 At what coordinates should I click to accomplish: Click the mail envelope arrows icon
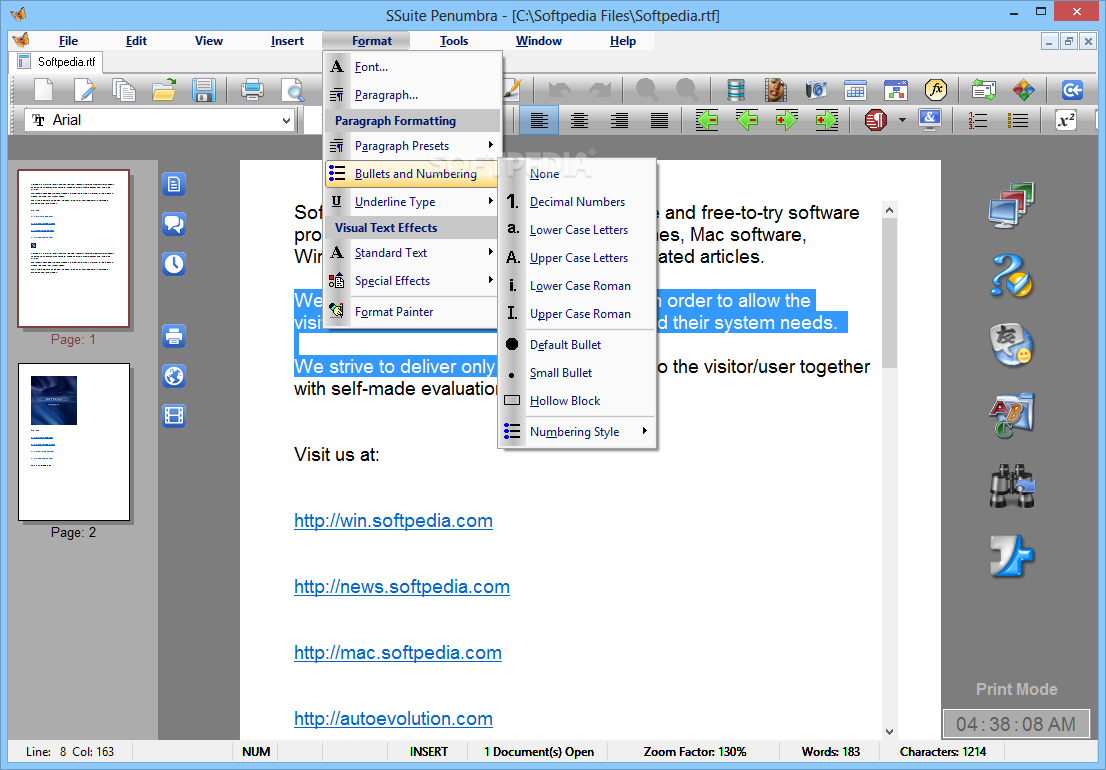click(983, 90)
